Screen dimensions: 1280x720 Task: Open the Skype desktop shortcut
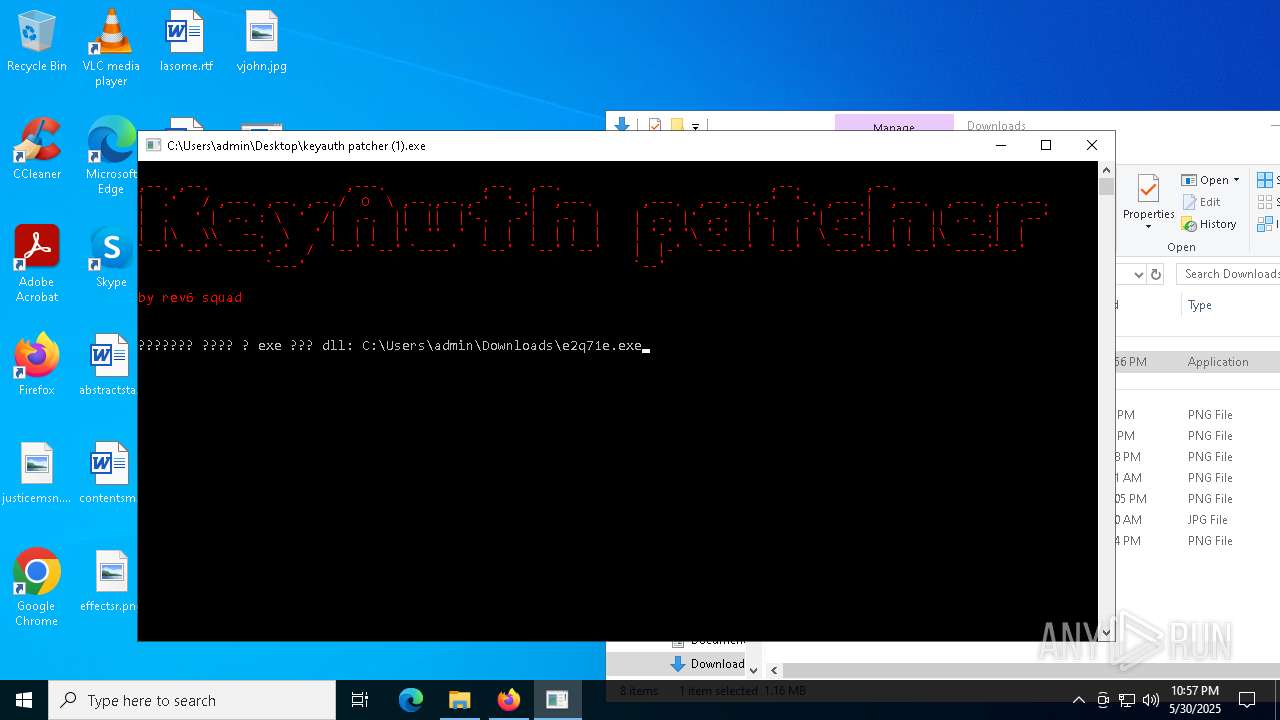point(111,258)
